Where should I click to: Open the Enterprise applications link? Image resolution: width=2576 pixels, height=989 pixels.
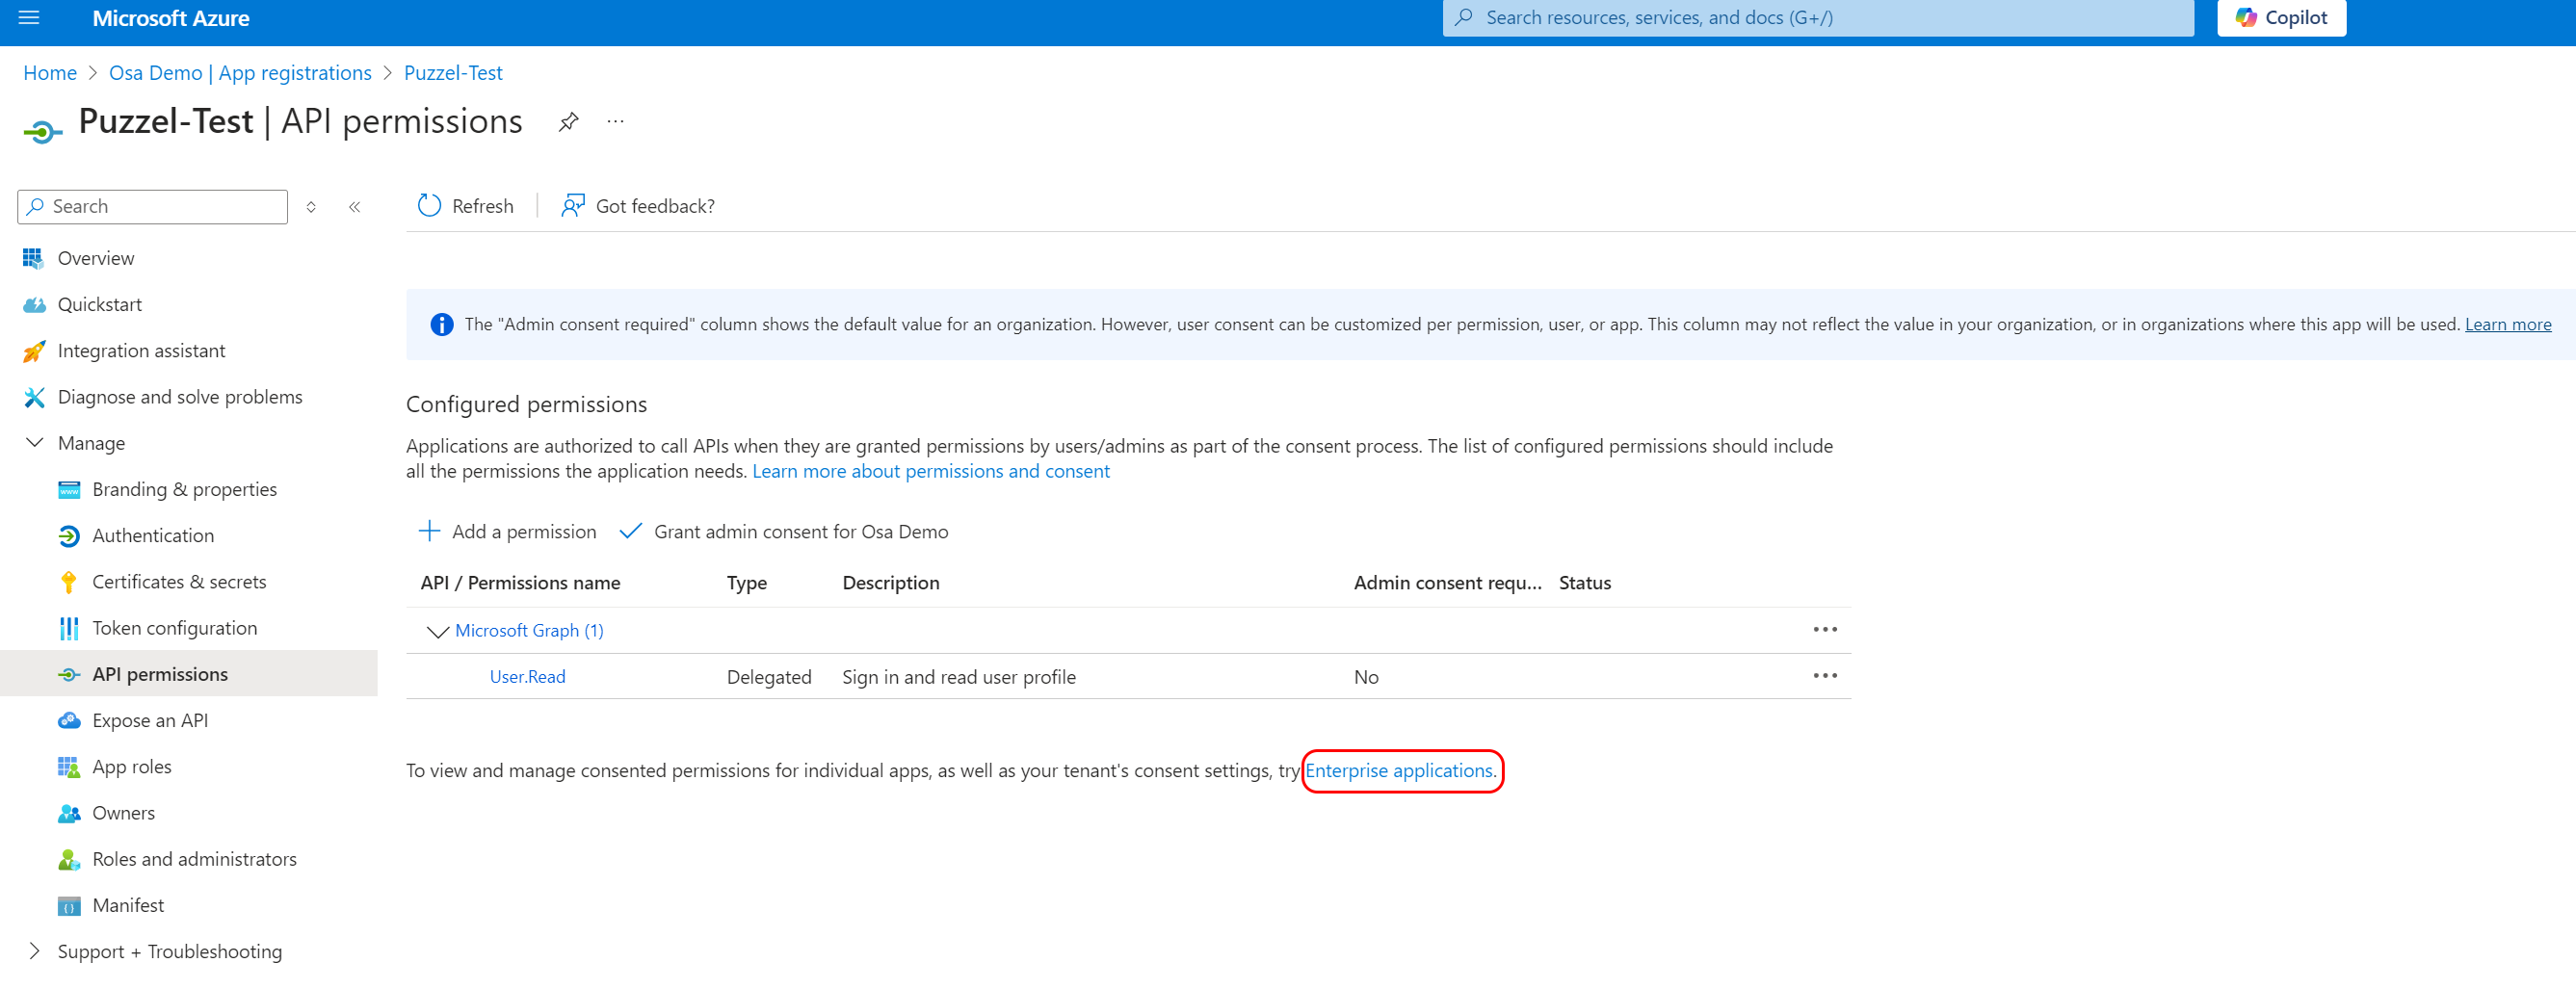point(1399,770)
